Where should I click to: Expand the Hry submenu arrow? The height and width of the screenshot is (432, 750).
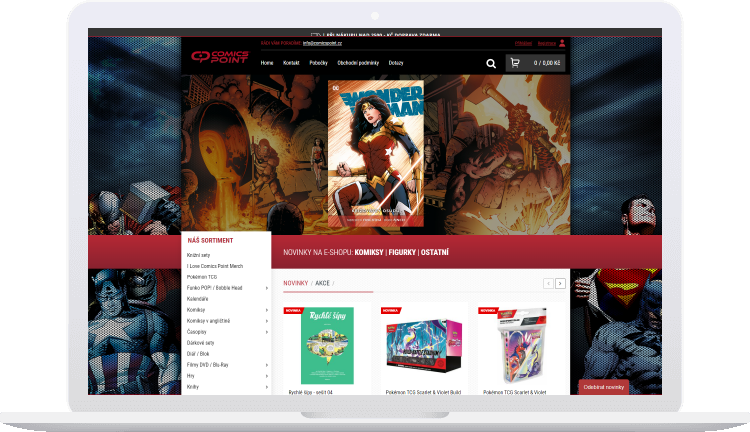pyautogui.click(x=266, y=376)
